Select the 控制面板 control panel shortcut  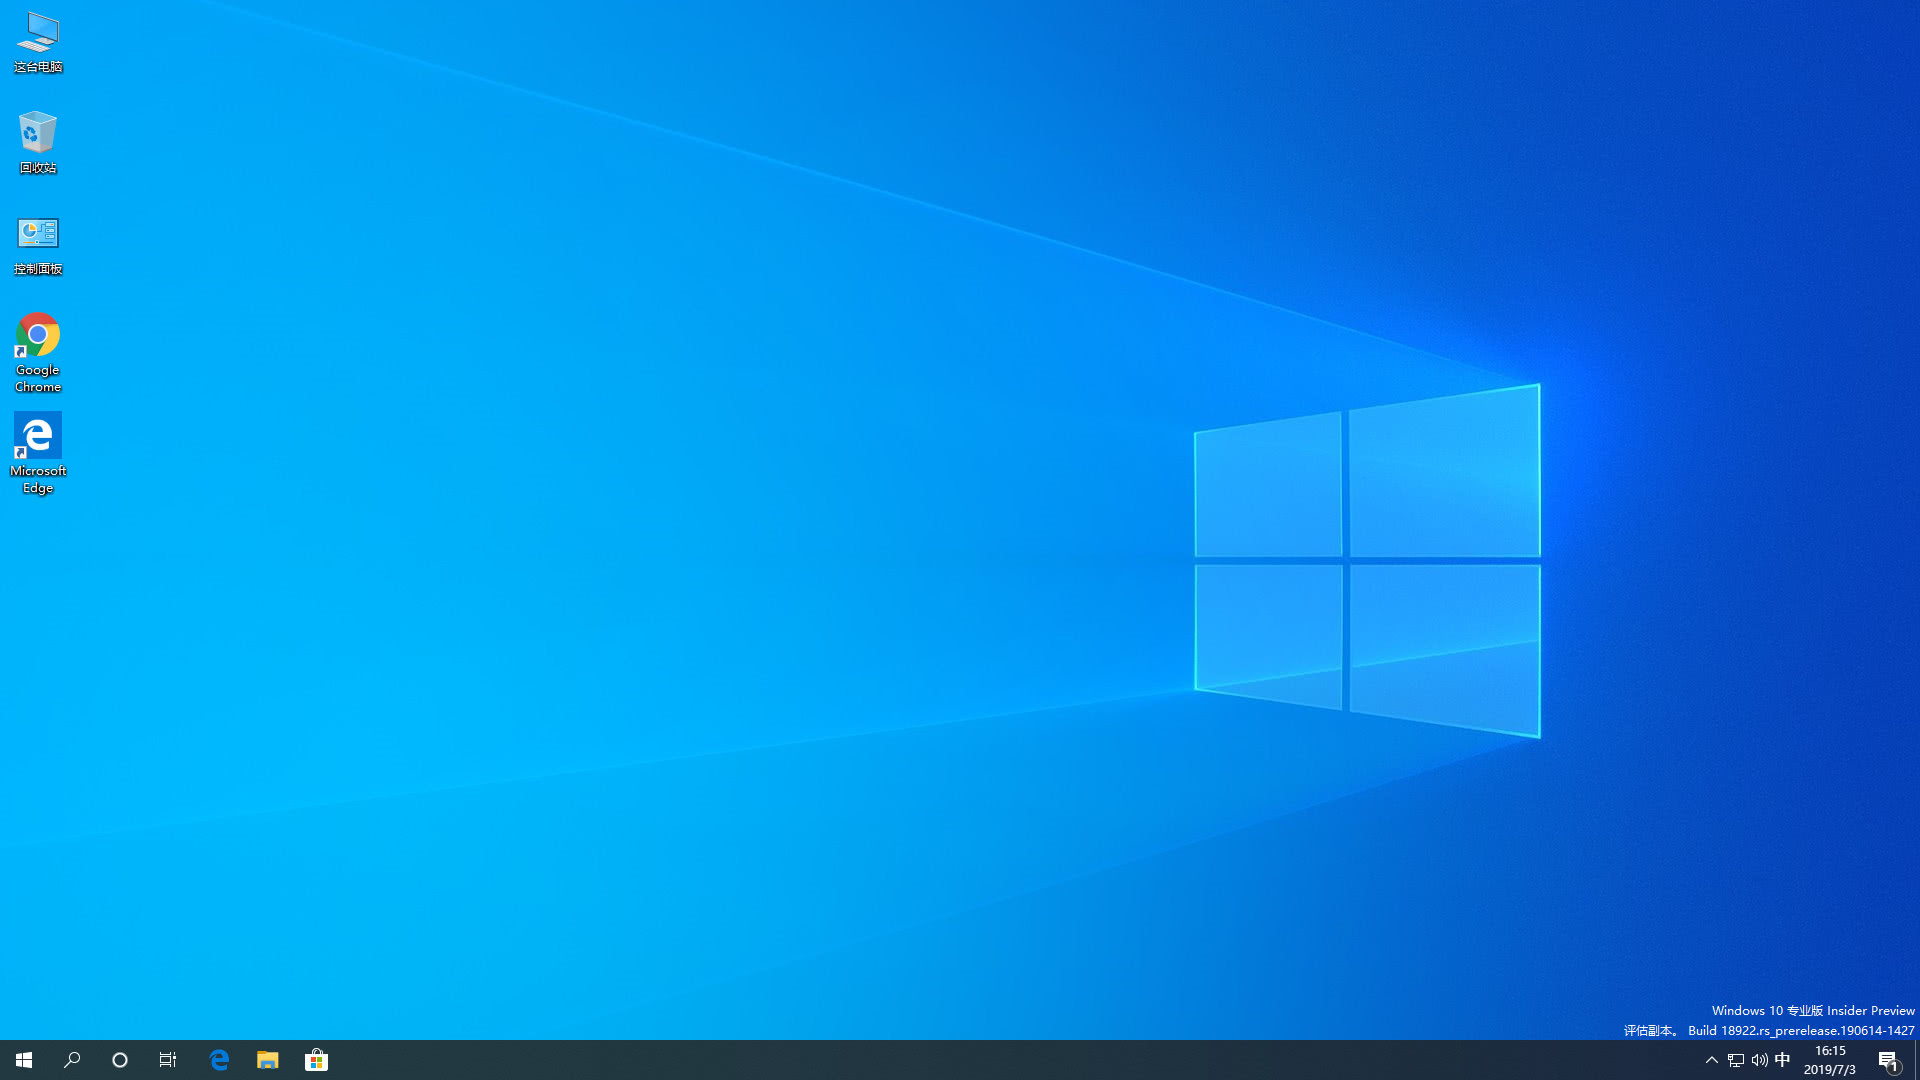pos(38,244)
